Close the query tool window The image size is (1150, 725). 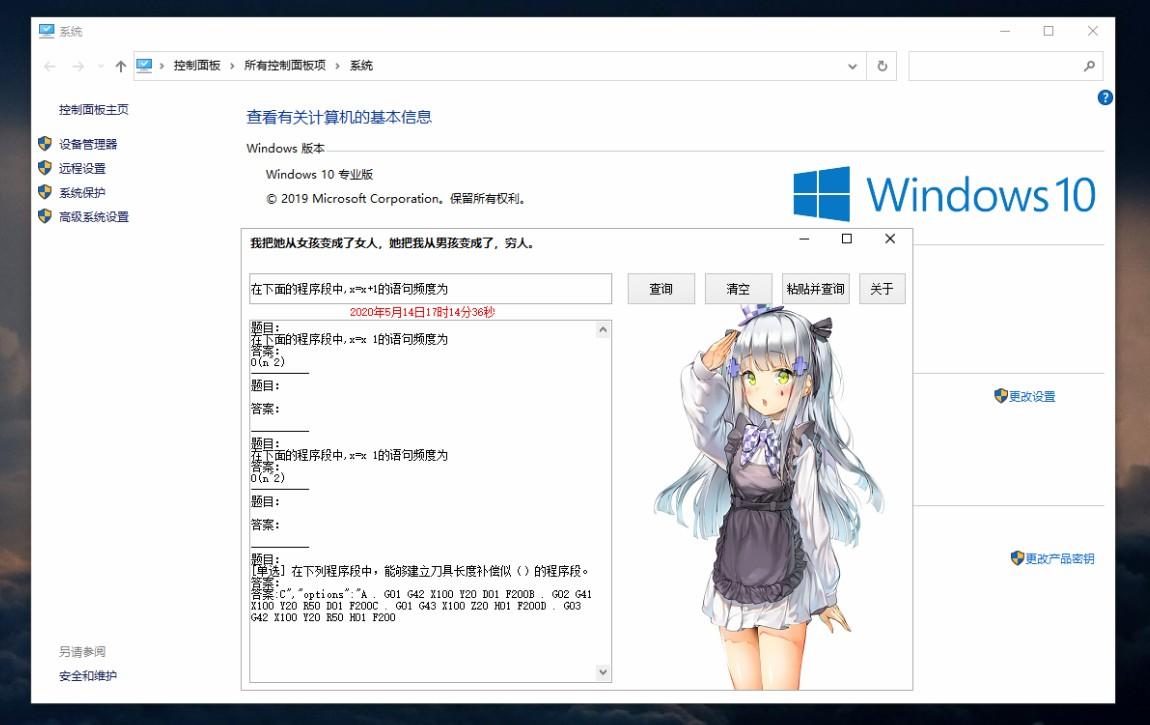click(890, 239)
